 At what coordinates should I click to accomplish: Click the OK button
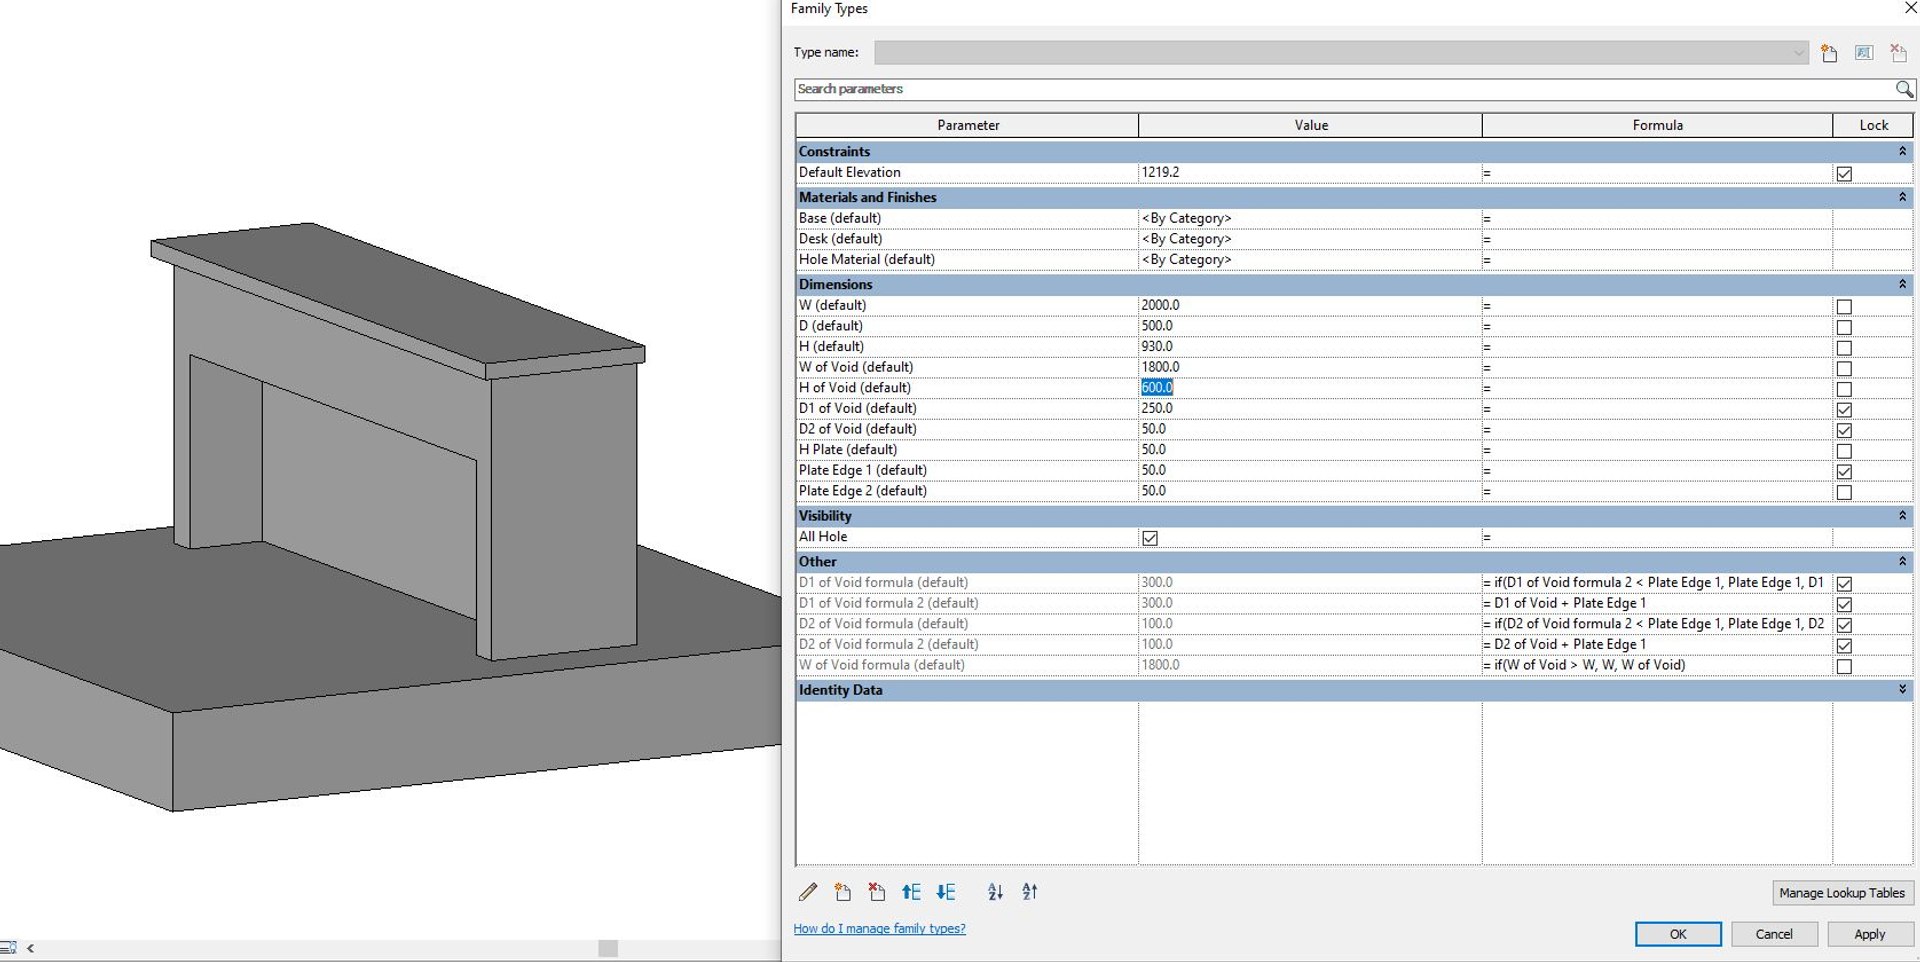point(1678,934)
